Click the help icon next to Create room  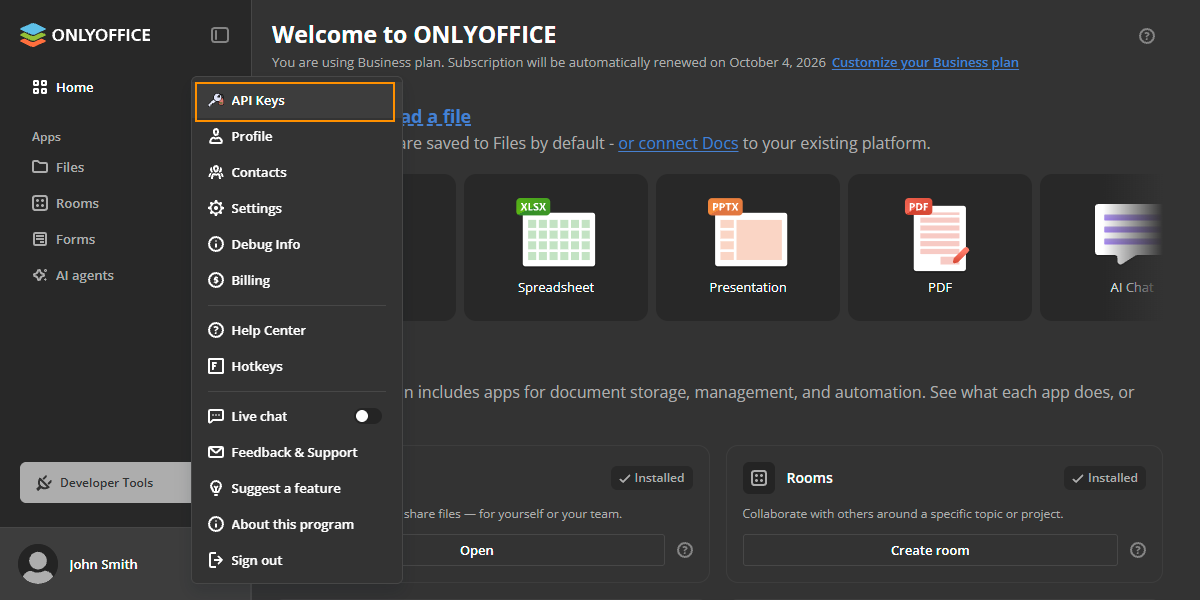pos(1138,550)
